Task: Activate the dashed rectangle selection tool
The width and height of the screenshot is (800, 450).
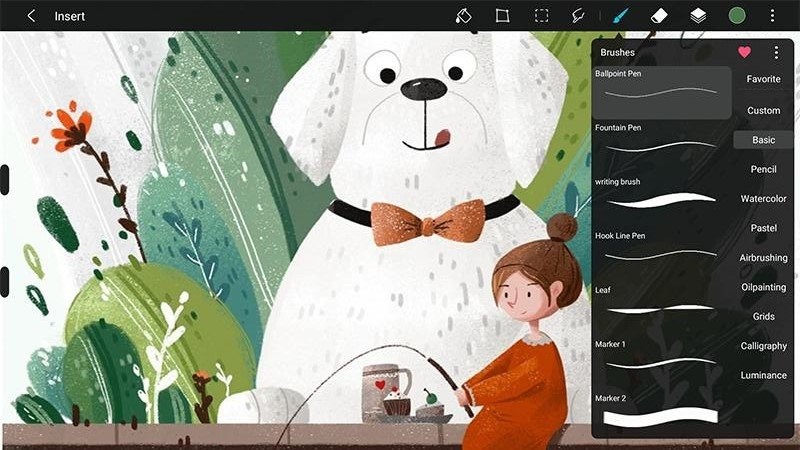Action: (541, 16)
